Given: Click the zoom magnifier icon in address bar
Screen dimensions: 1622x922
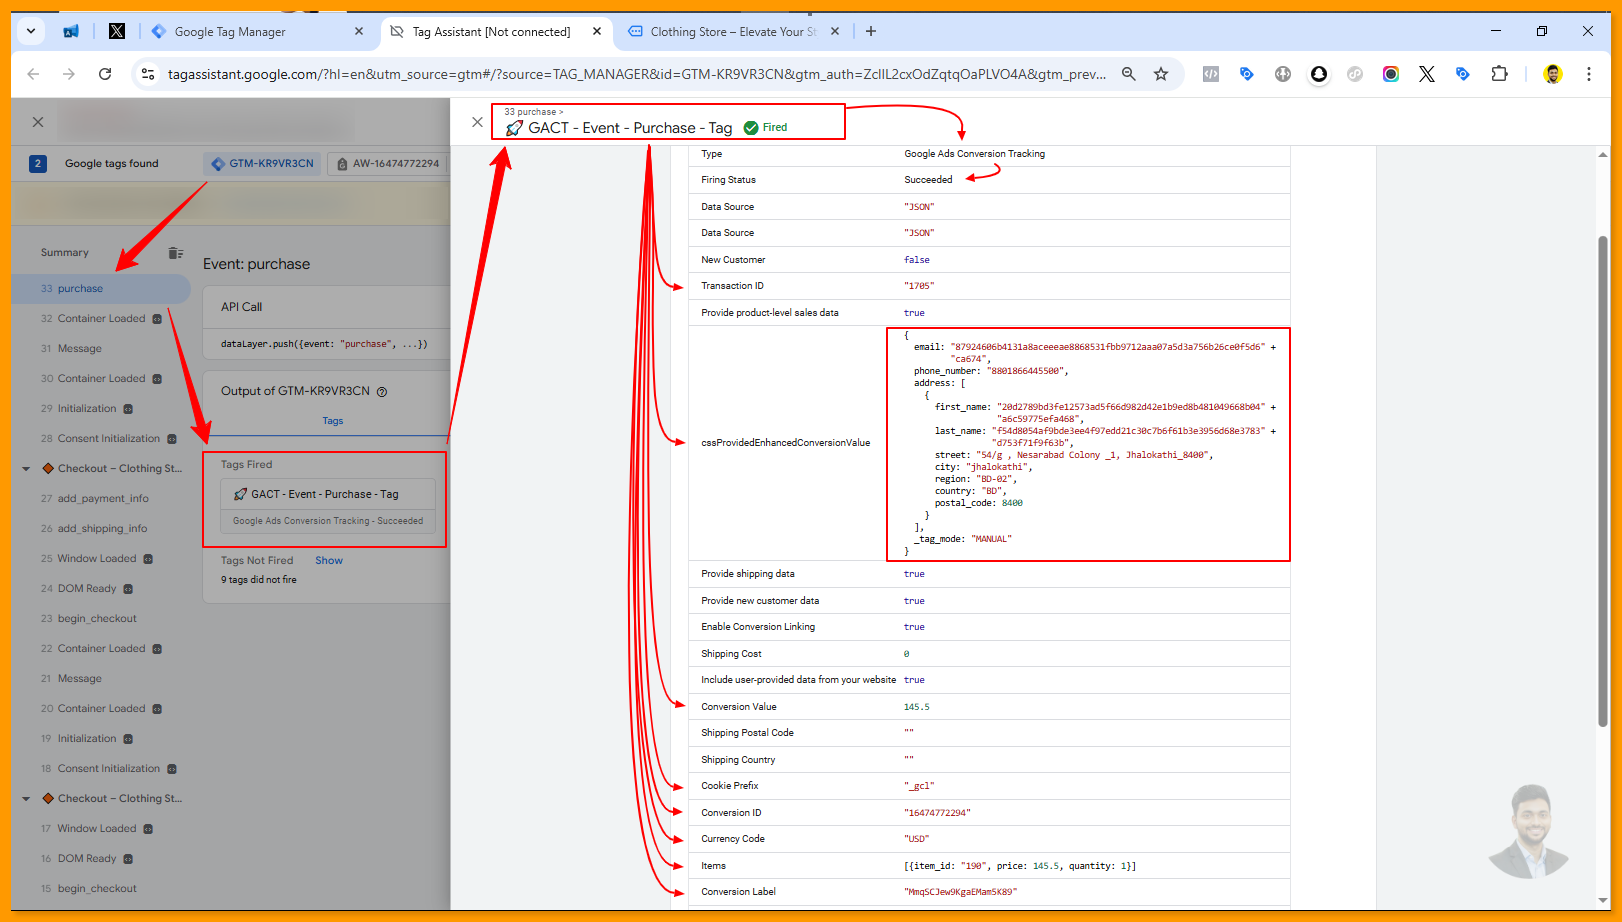Looking at the screenshot, I should point(1129,74).
